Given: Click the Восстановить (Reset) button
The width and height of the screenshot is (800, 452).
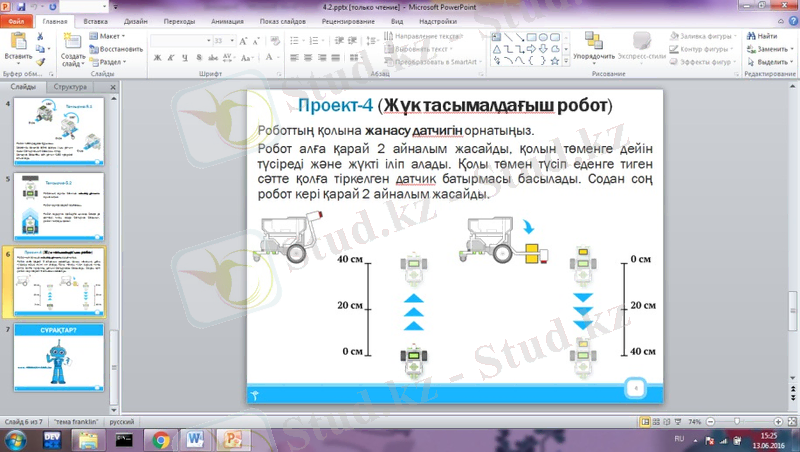Looking at the screenshot, I should 117,48.
